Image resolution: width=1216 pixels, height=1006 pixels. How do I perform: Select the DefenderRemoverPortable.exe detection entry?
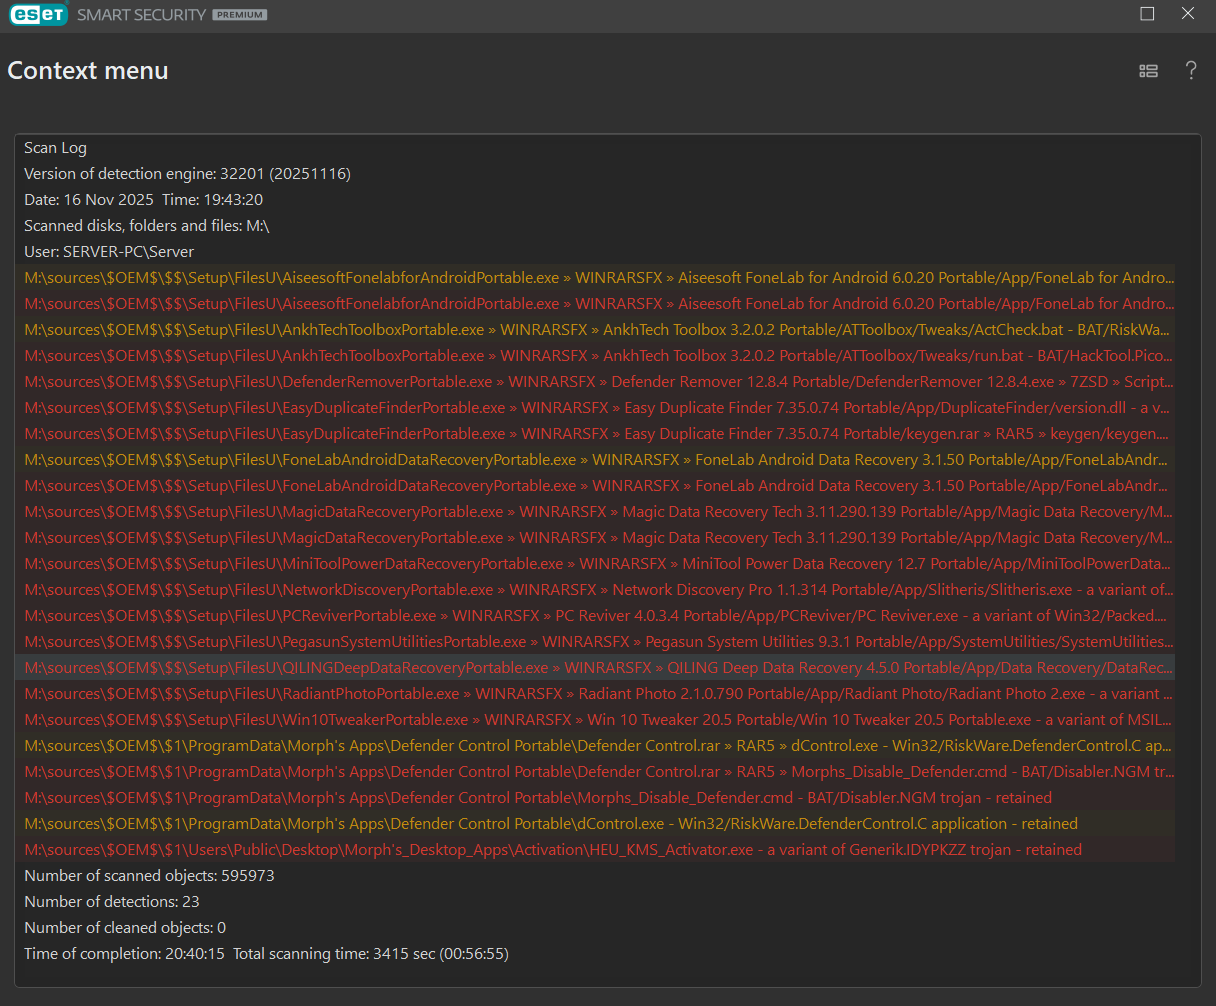pos(598,382)
